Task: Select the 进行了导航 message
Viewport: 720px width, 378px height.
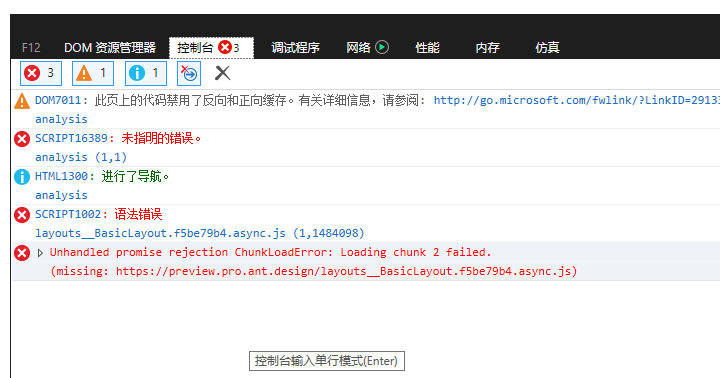Action: point(135,176)
